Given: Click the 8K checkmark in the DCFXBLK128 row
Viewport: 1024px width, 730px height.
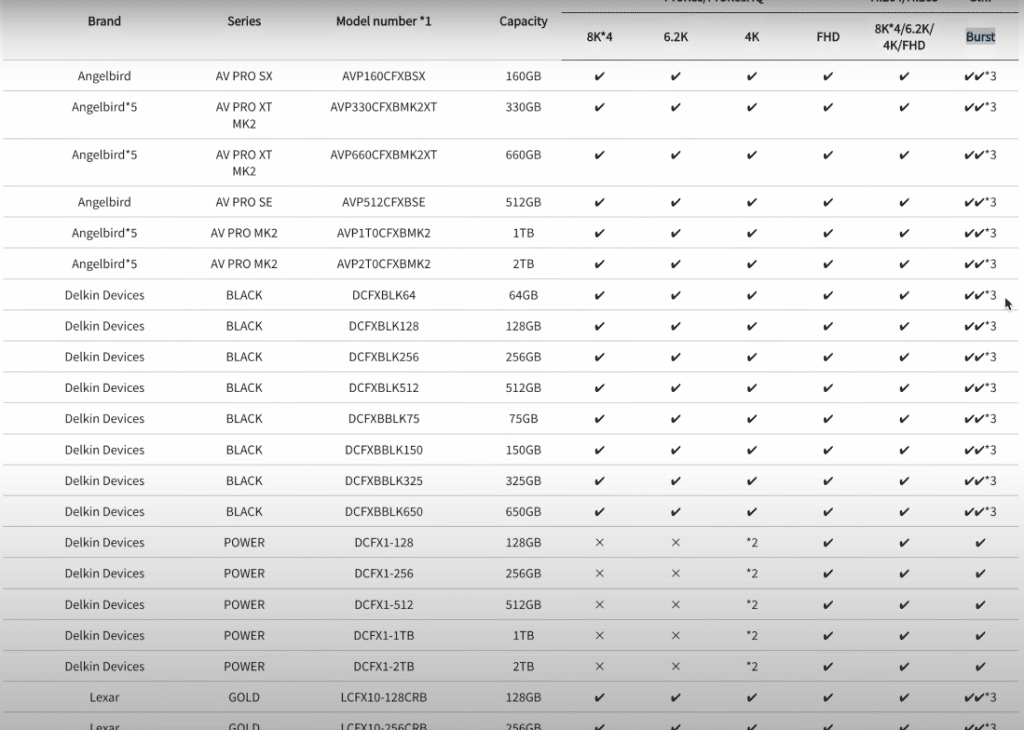Looking at the screenshot, I should pyautogui.click(x=600, y=326).
